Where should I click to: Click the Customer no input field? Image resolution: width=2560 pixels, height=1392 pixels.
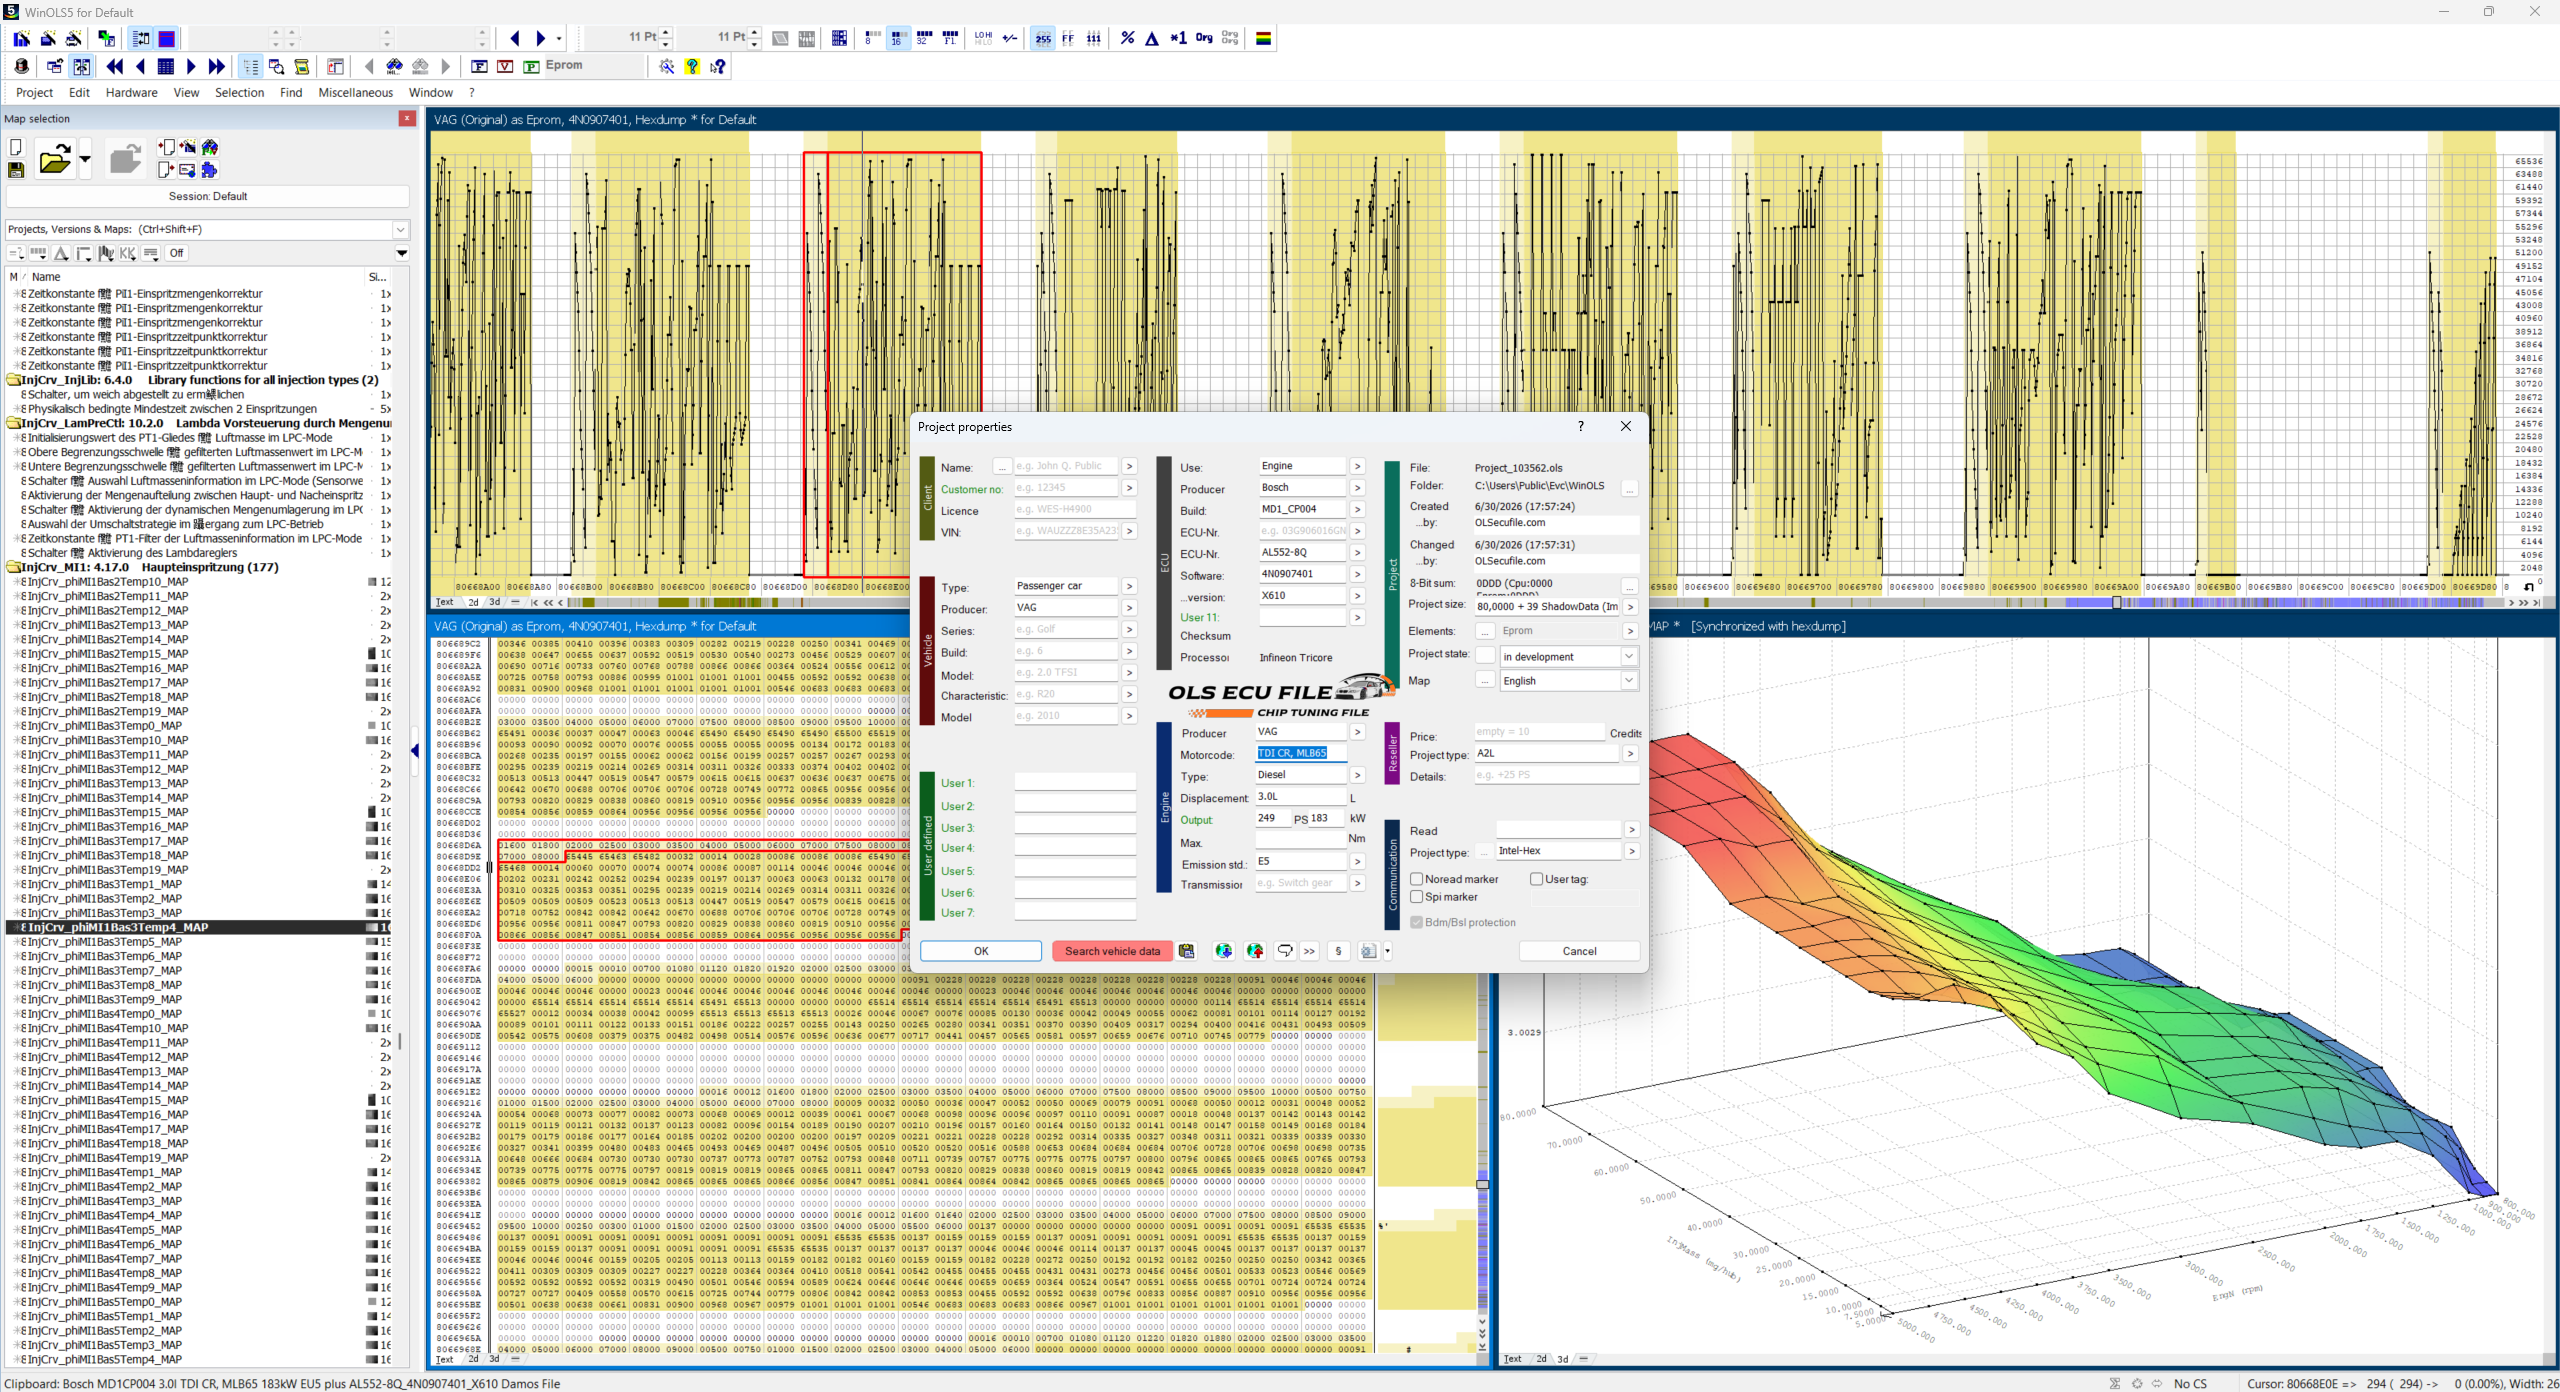click(1065, 488)
